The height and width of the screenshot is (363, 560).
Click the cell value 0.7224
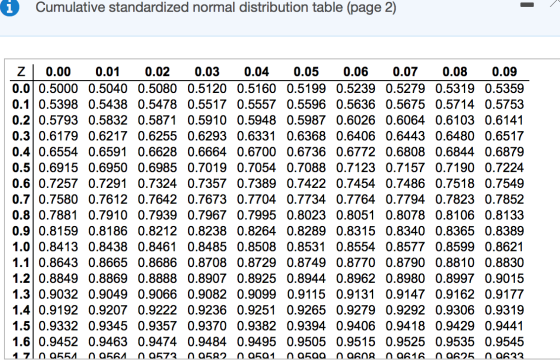point(504,168)
